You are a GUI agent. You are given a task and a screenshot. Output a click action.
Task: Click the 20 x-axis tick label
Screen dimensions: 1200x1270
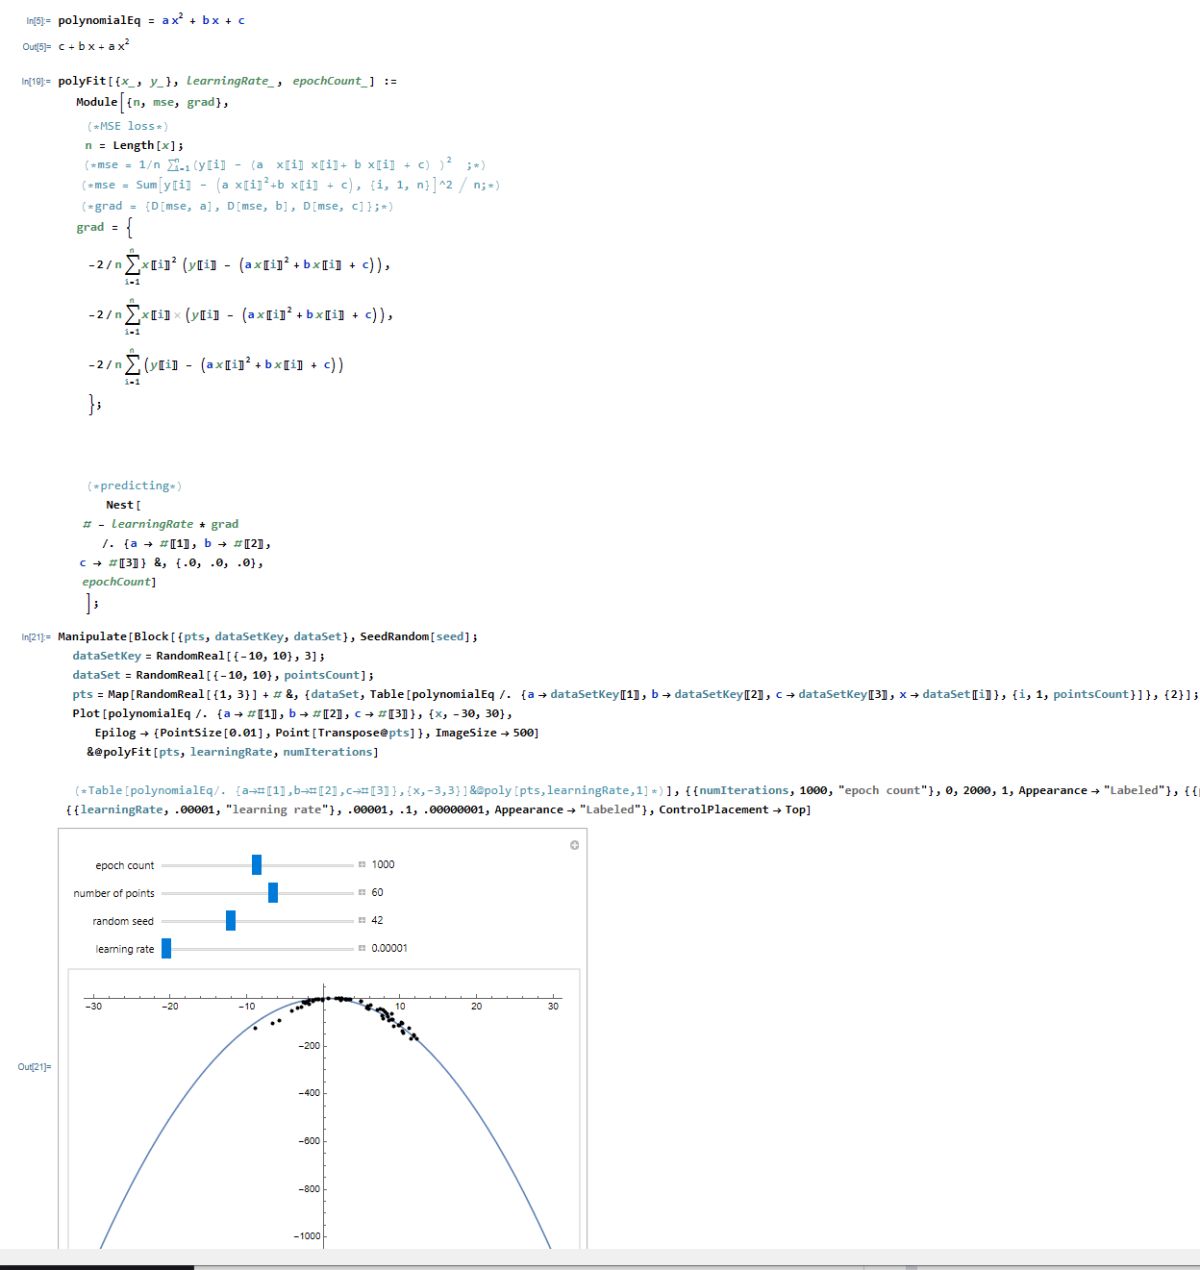click(476, 1007)
